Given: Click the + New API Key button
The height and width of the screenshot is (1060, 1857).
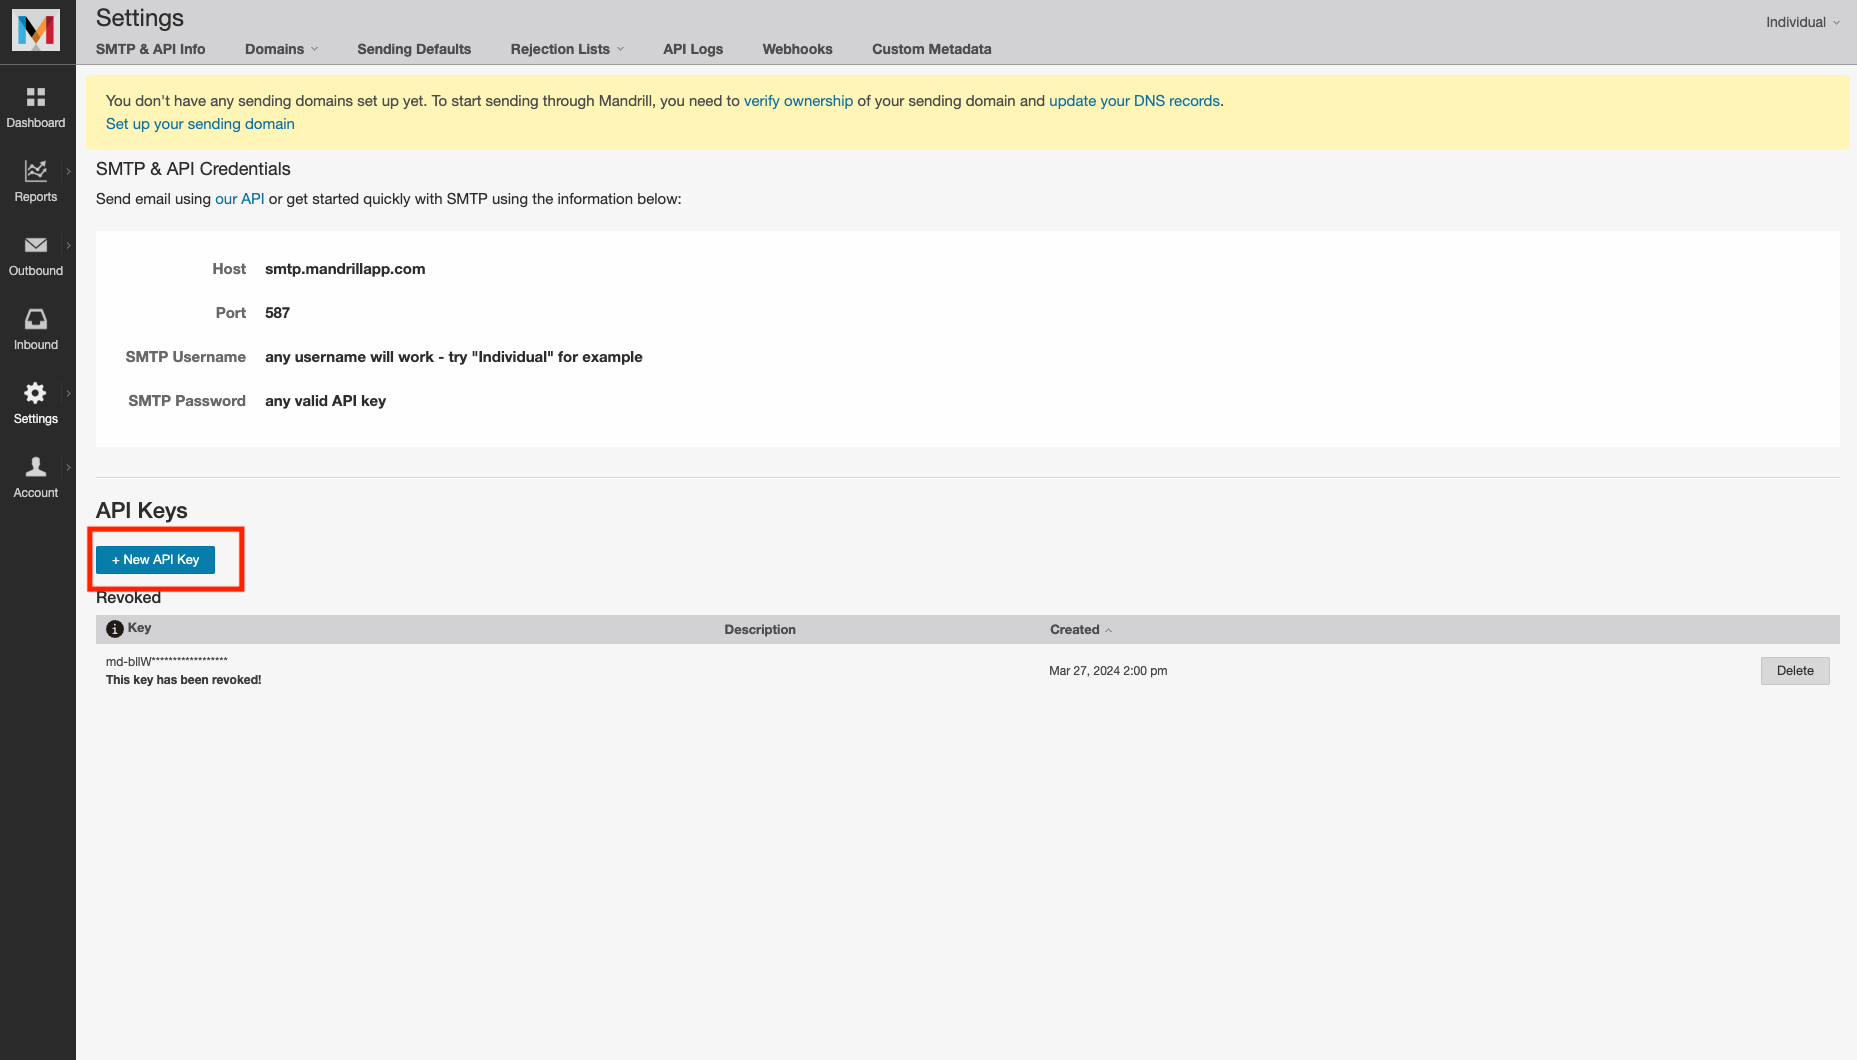Looking at the screenshot, I should [156, 560].
